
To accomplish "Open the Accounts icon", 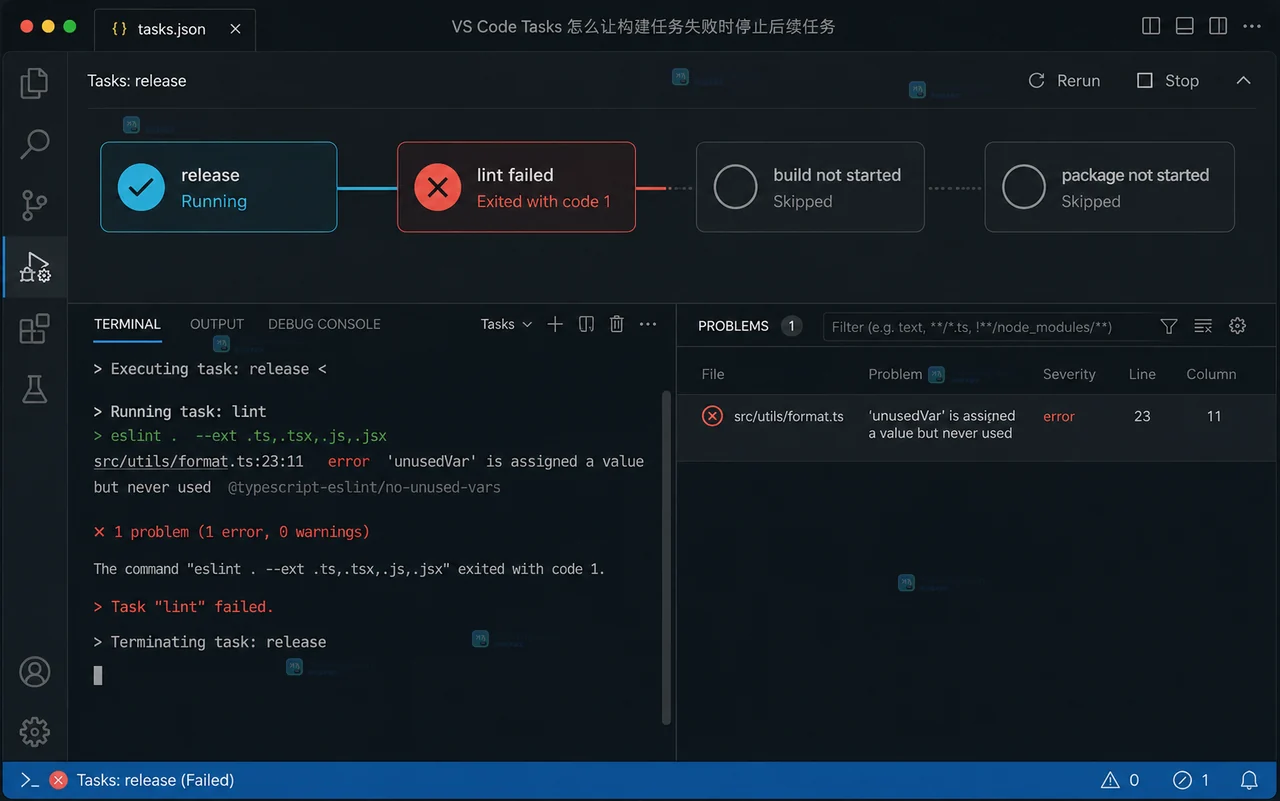I will 34,672.
